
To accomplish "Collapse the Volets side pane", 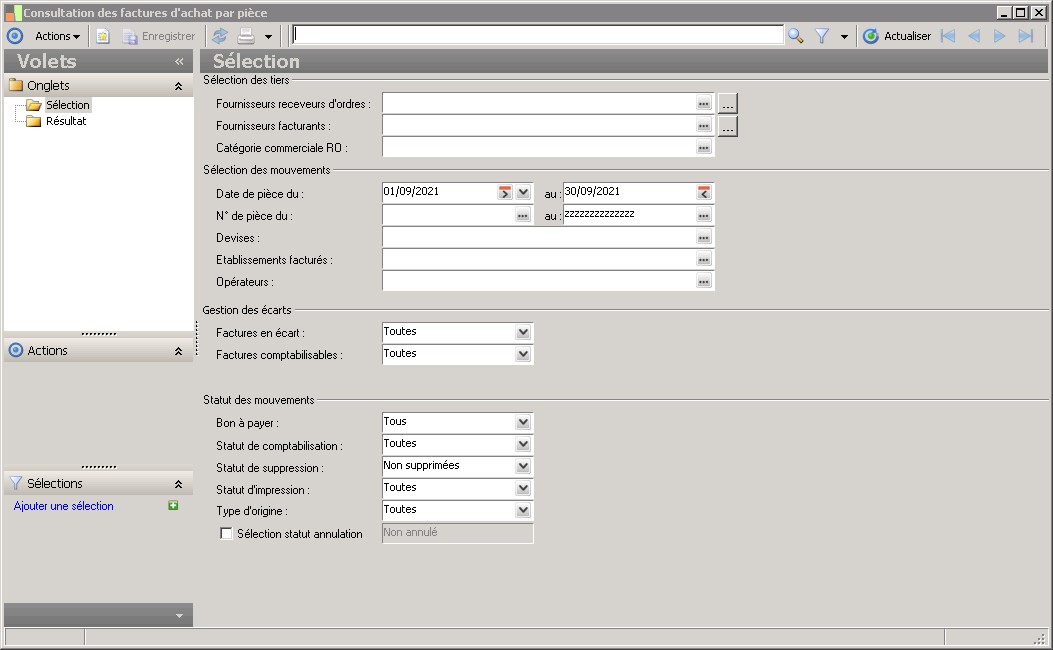I will pos(179,61).
